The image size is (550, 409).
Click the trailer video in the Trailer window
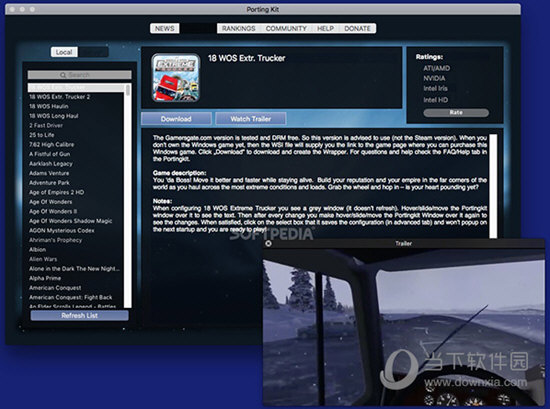[404, 328]
